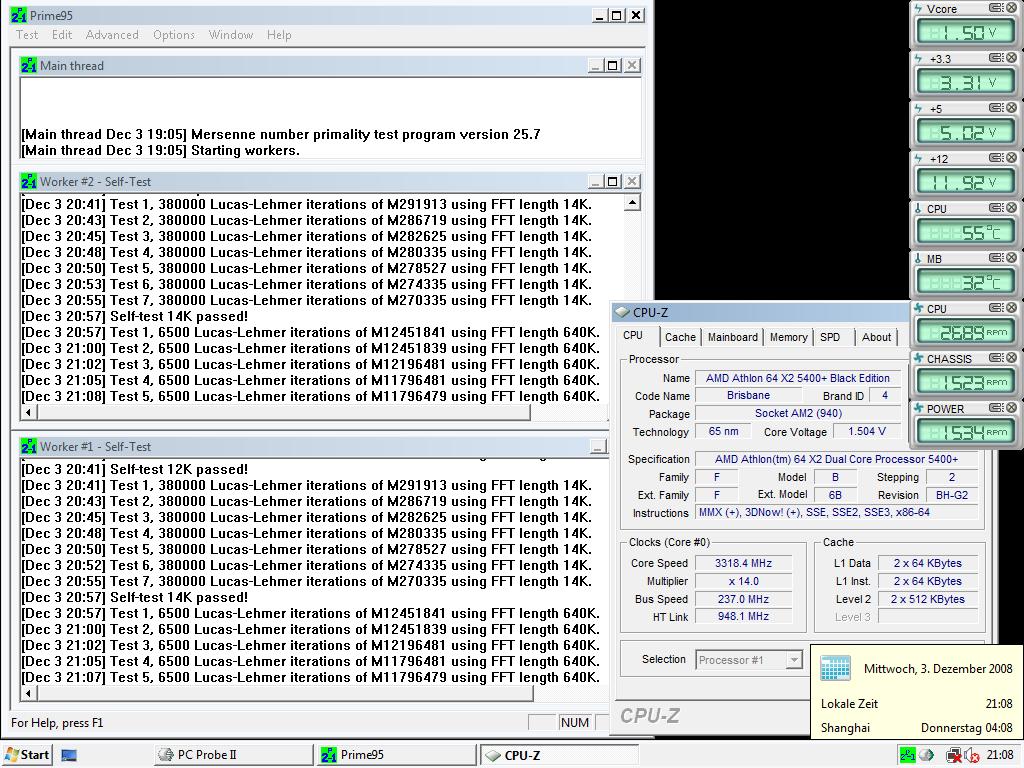Open settings icon on the POWER fan panel
This screenshot has height=768, width=1024.
[x=996, y=408]
